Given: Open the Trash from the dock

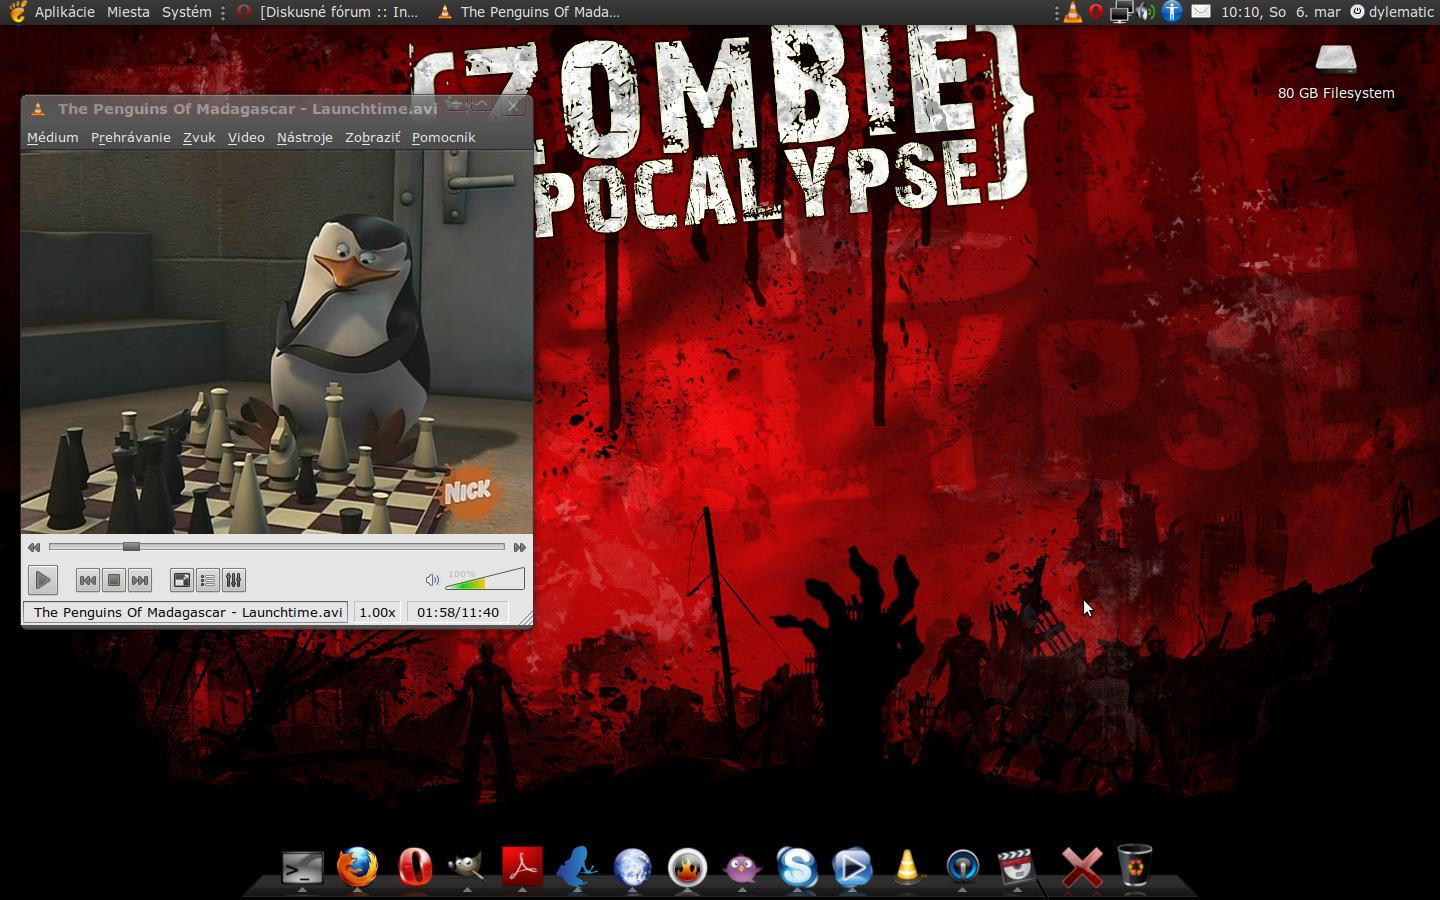Looking at the screenshot, I should pos(1135,867).
